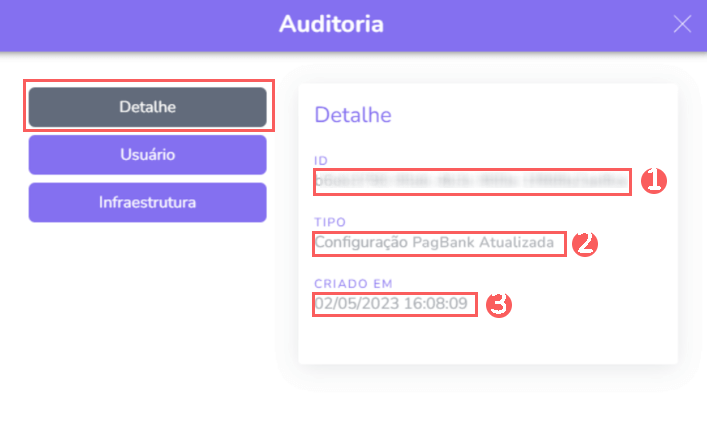Click the word Configuração in the type value

[361, 242]
